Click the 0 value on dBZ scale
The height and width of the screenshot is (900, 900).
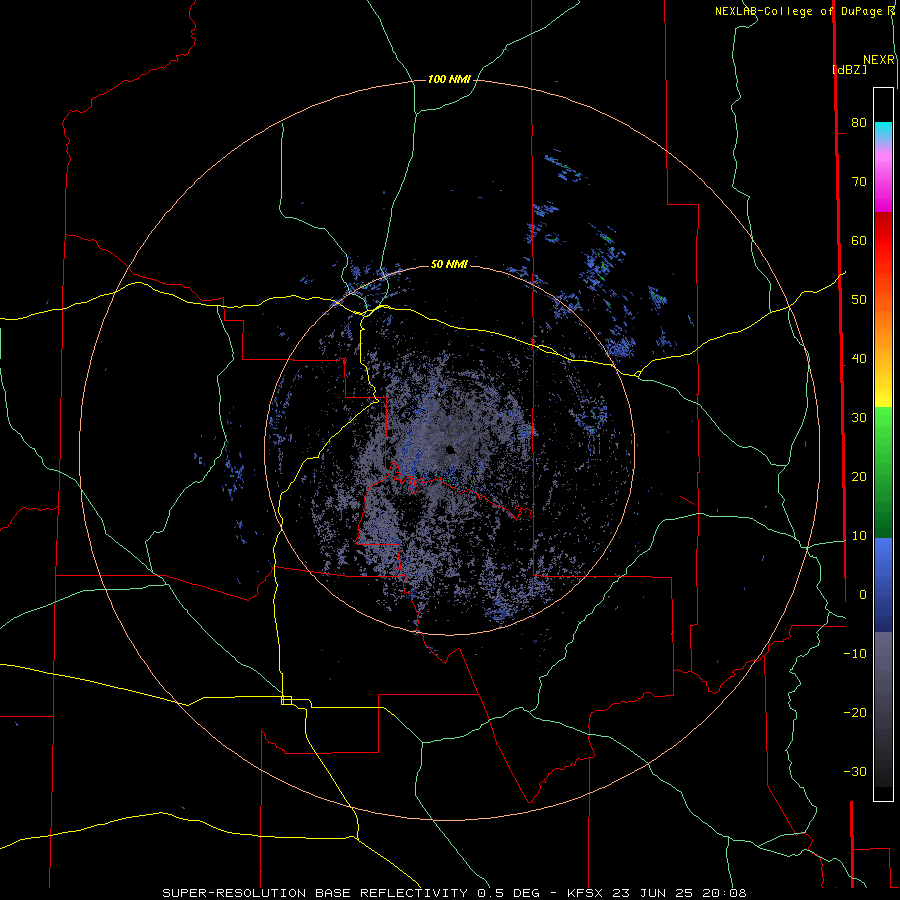pyautogui.click(x=863, y=595)
